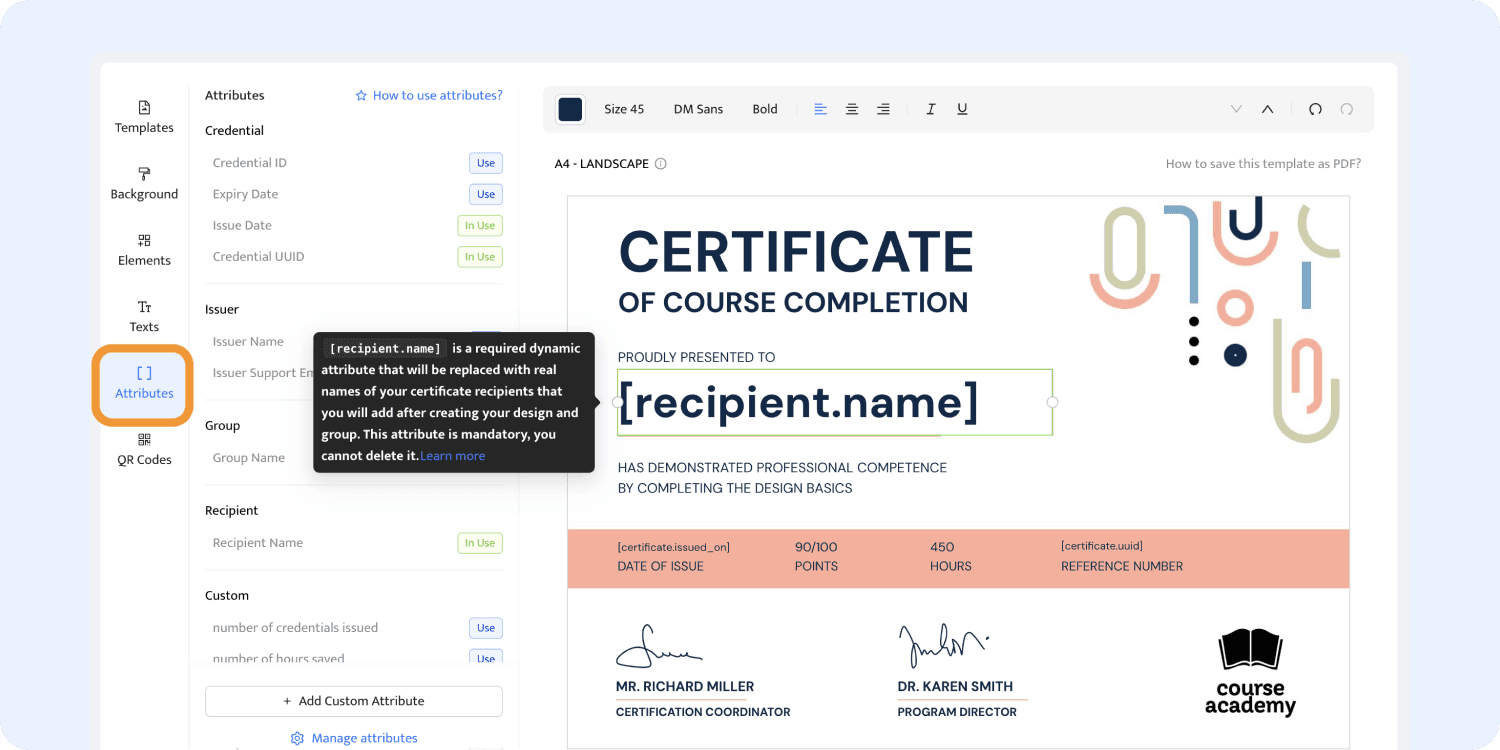Apply underline formatting to text
This screenshot has height=750, width=1500.
tap(962, 109)
